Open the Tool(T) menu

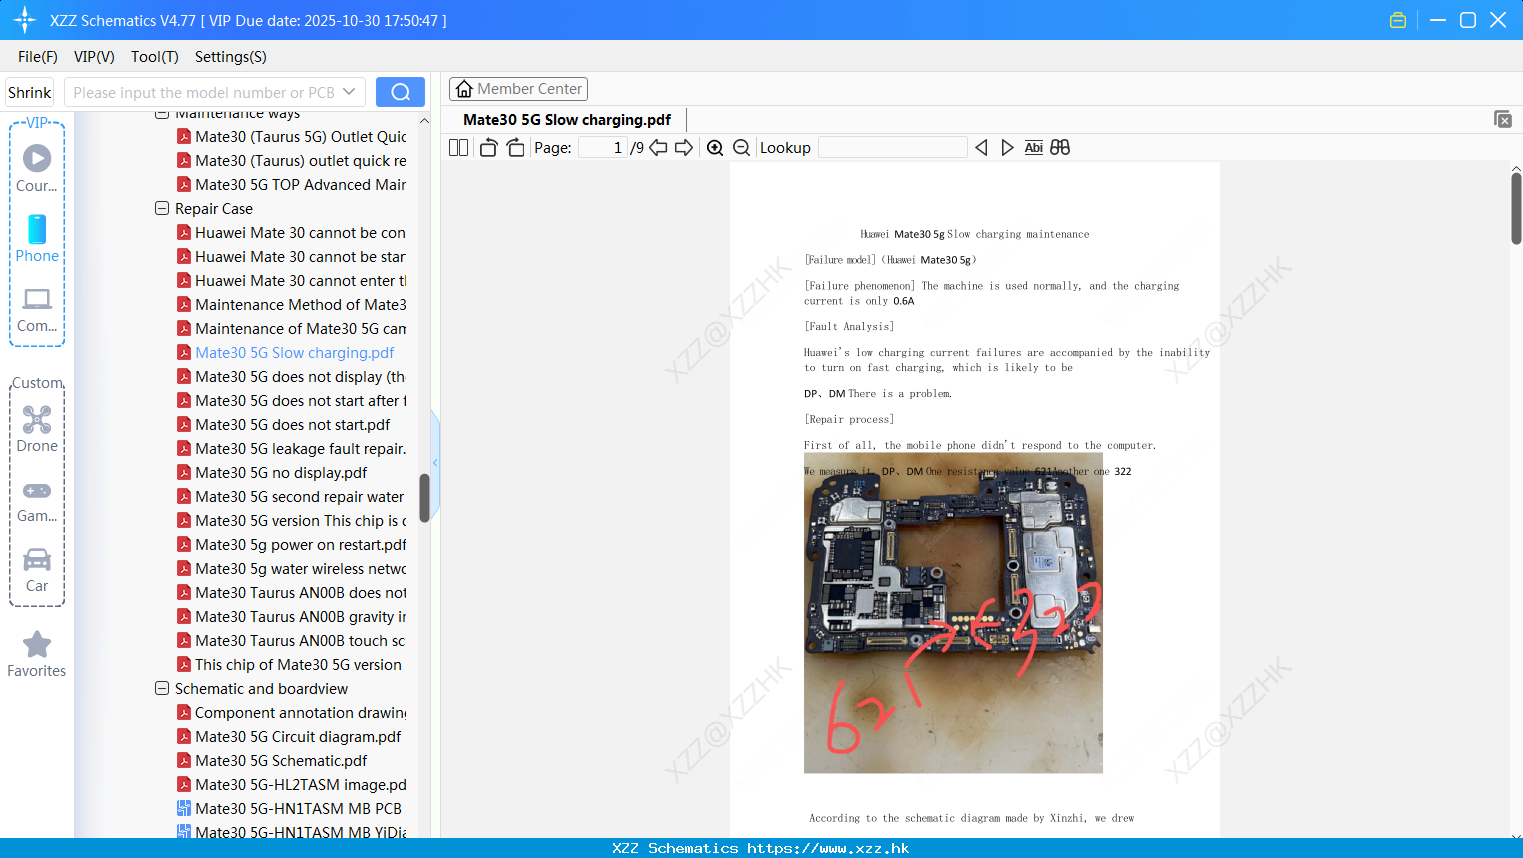[x=155, y=57]
